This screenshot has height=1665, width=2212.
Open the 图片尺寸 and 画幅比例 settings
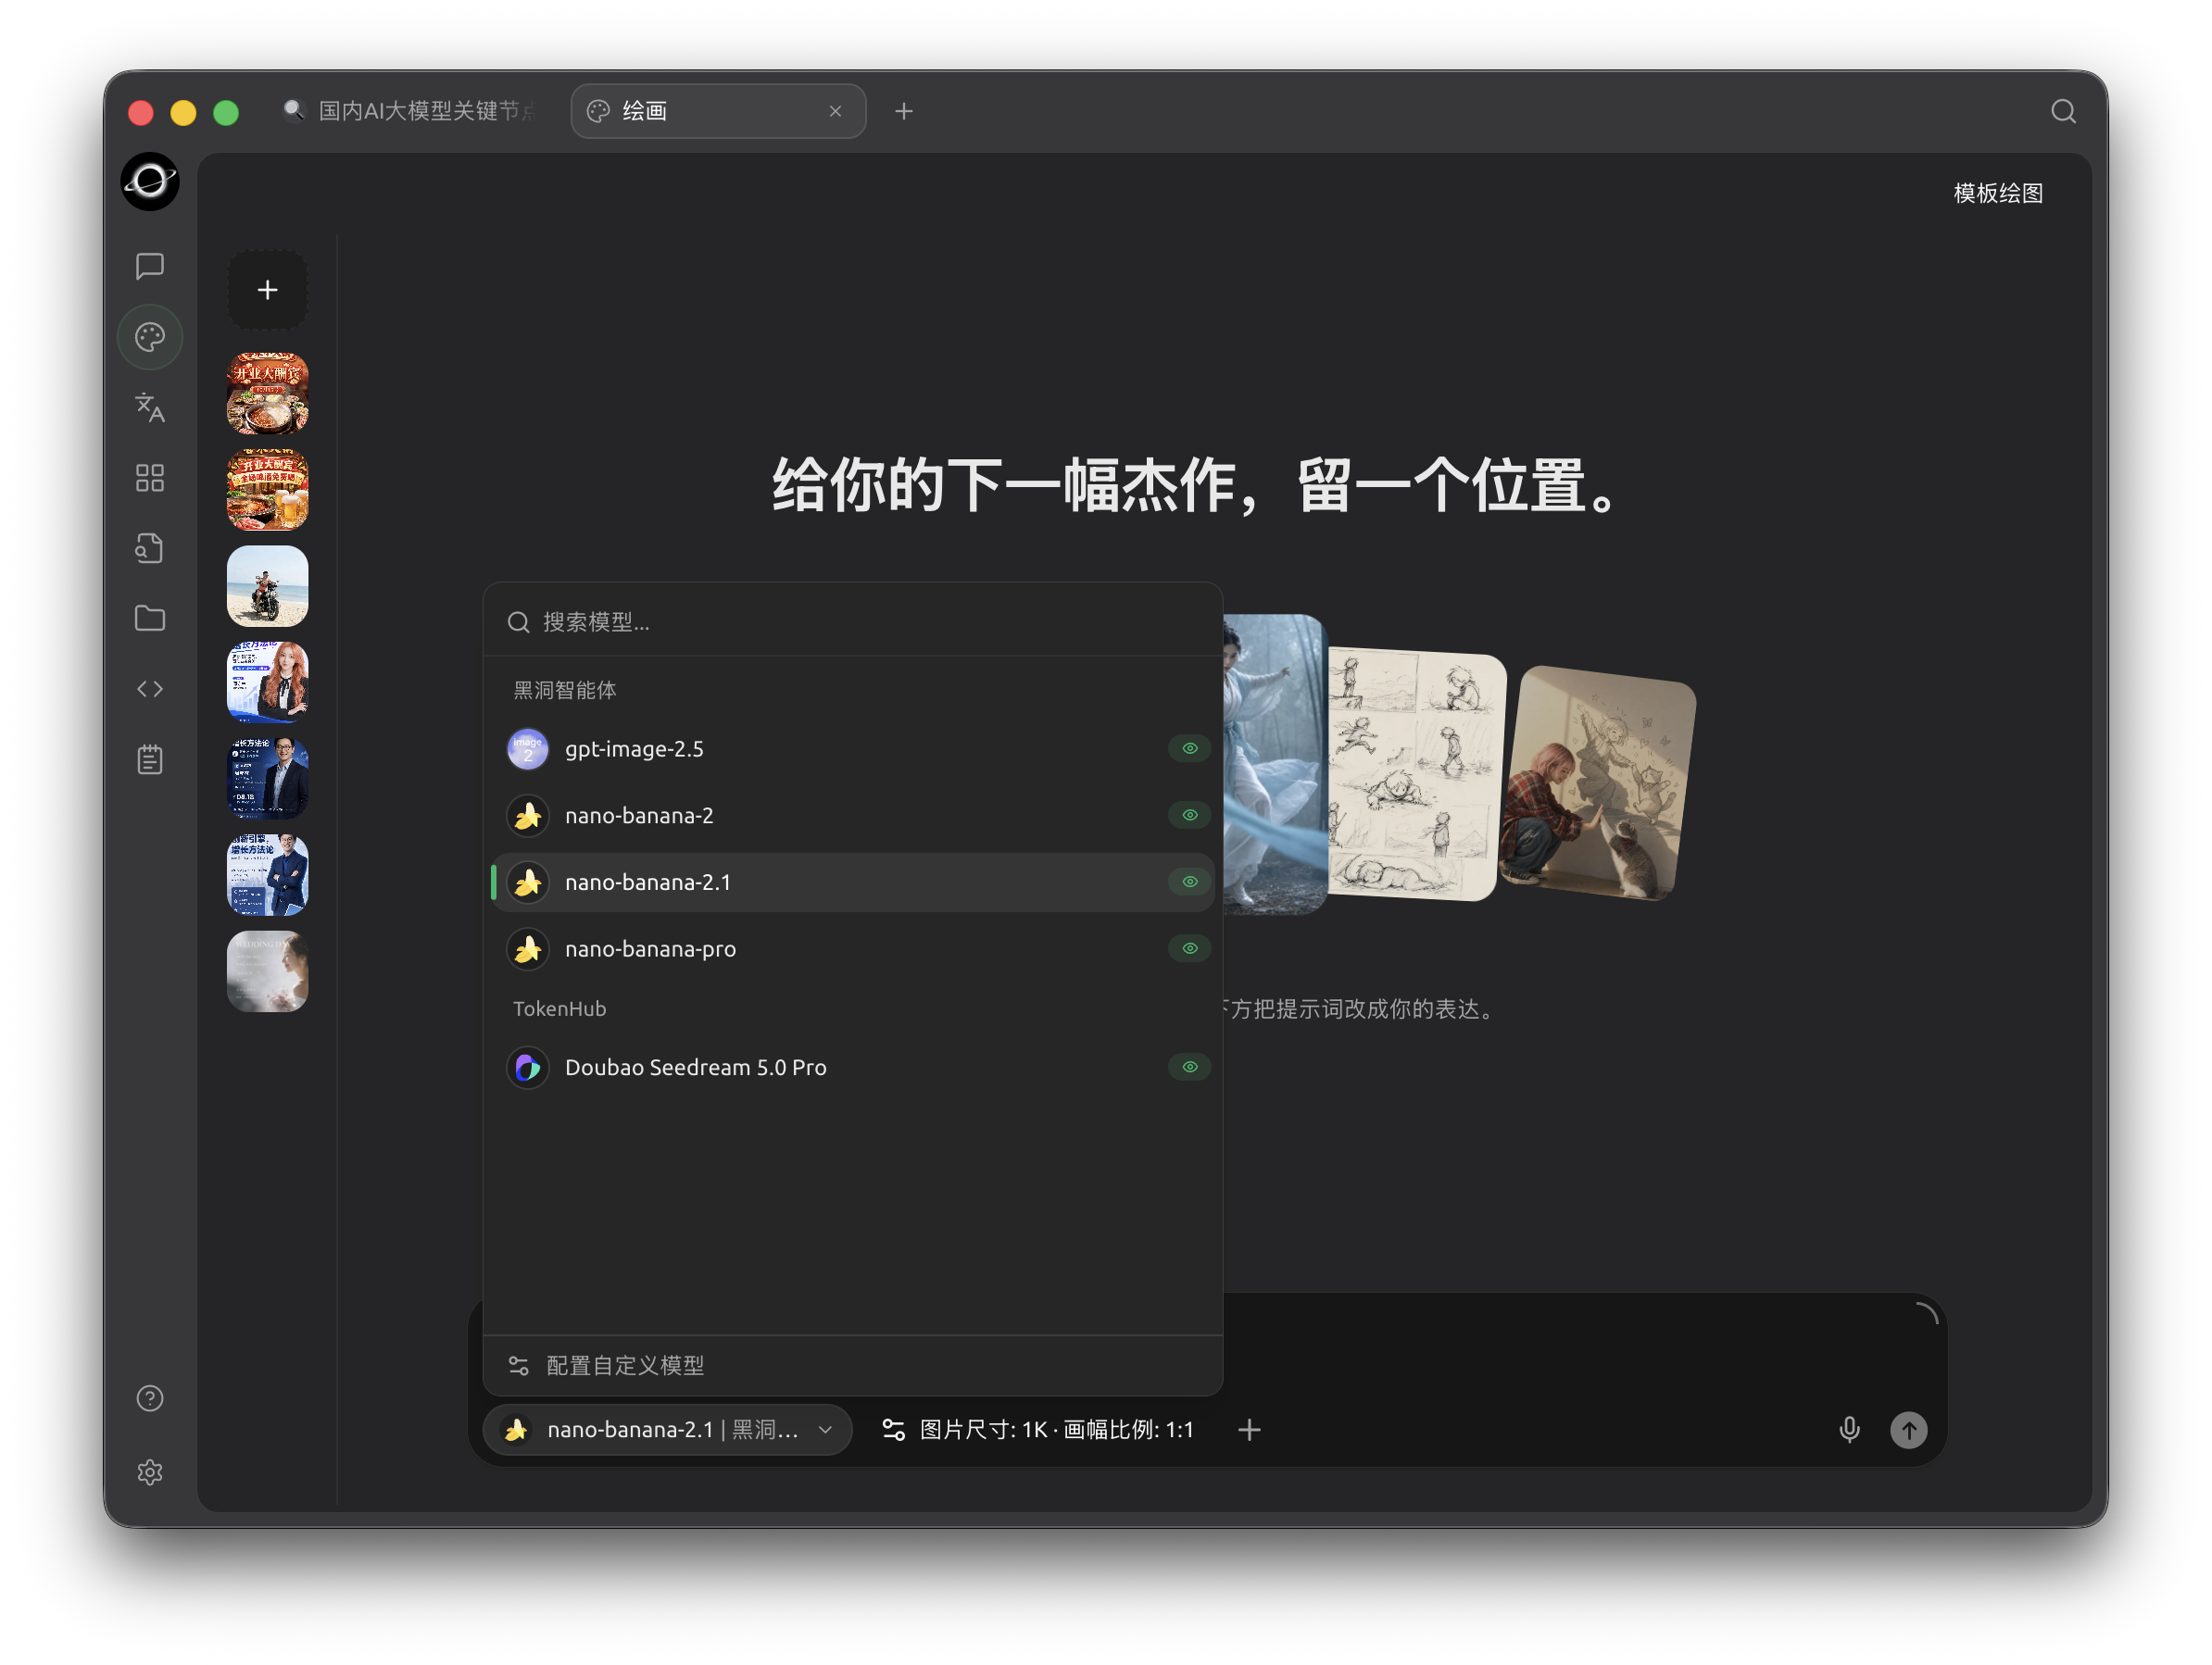click(1038, 1430)
